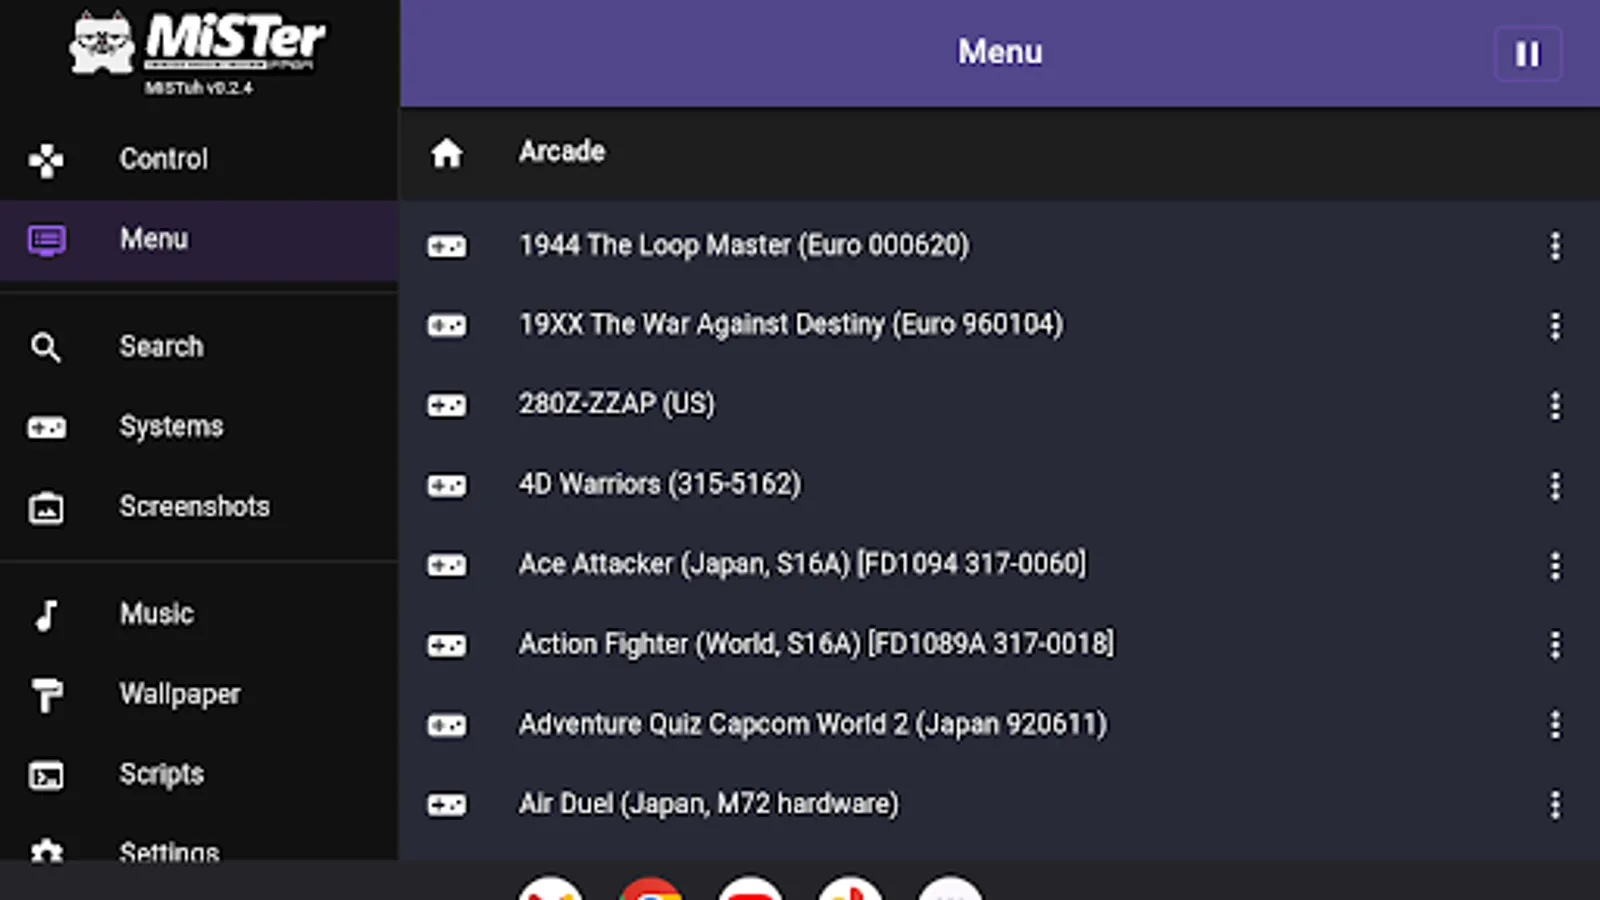Launch Adventure Quiz Capcom World 2
Screen dimensions: 1600x900
[811, 723]
